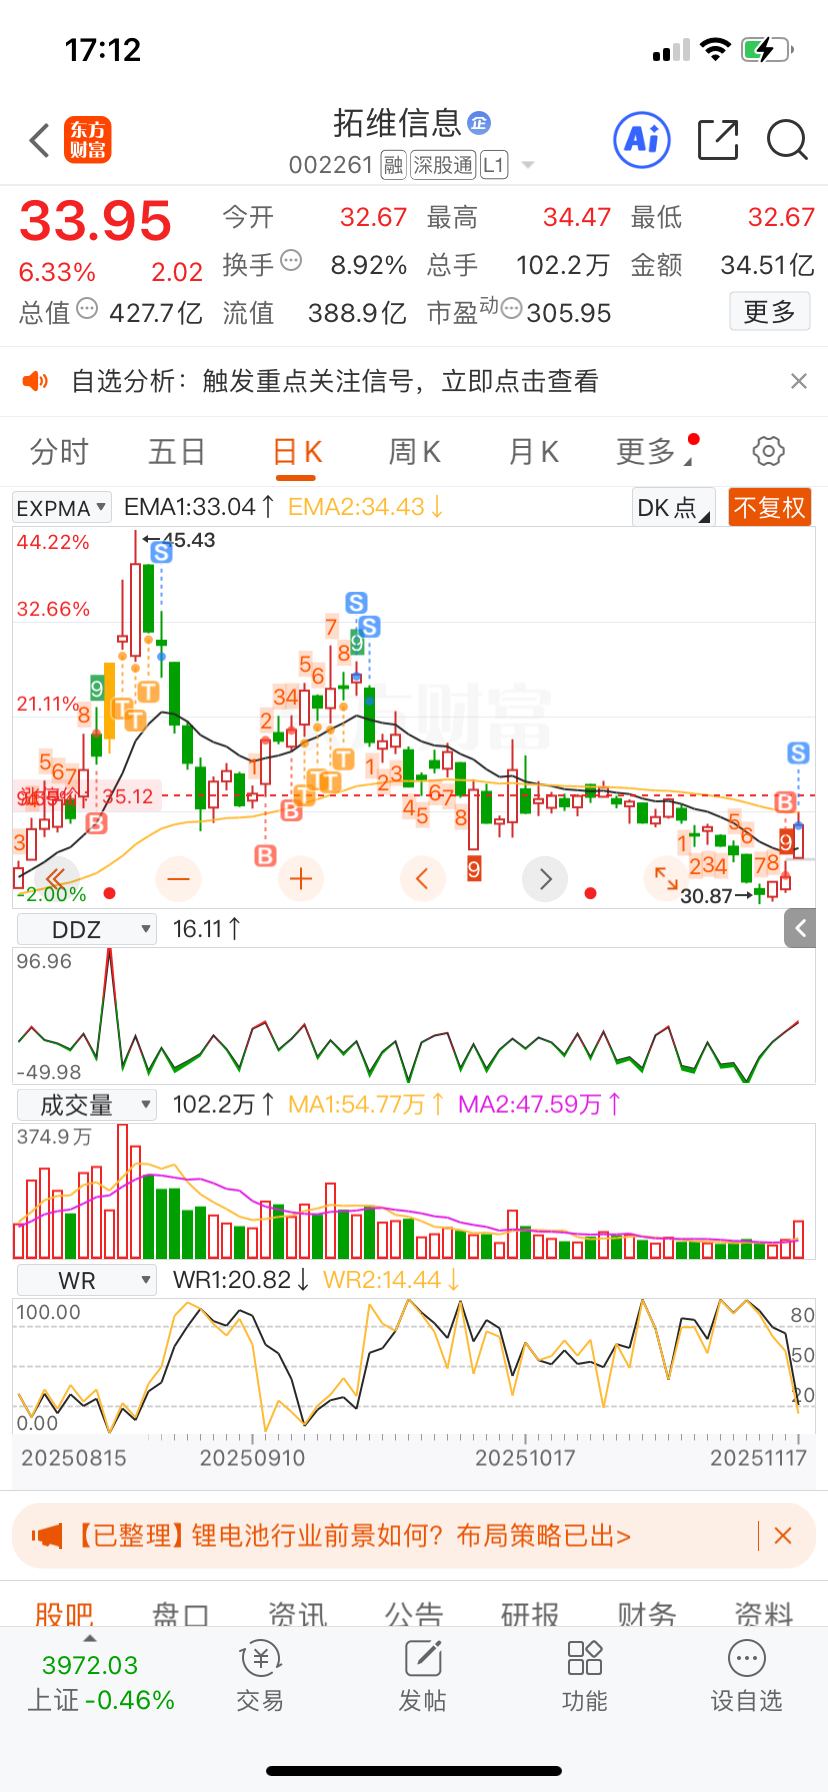Tap the 30.87 low price label
This screenshot has width=828, height=1792.
706,896
